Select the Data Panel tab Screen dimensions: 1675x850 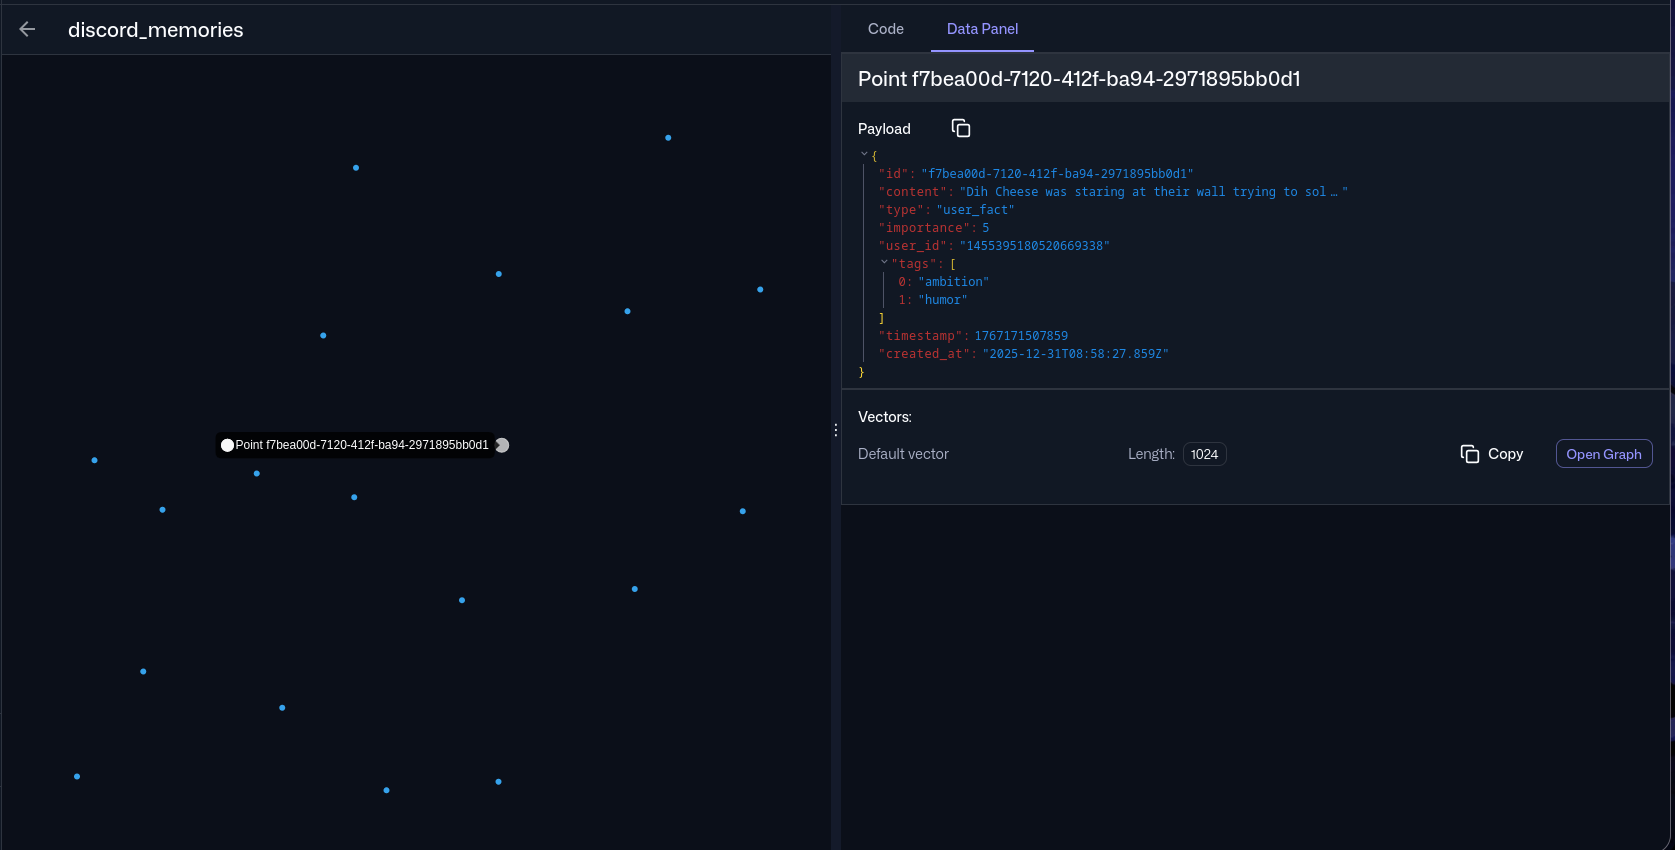pyautogui.click(x=982, y=29)
